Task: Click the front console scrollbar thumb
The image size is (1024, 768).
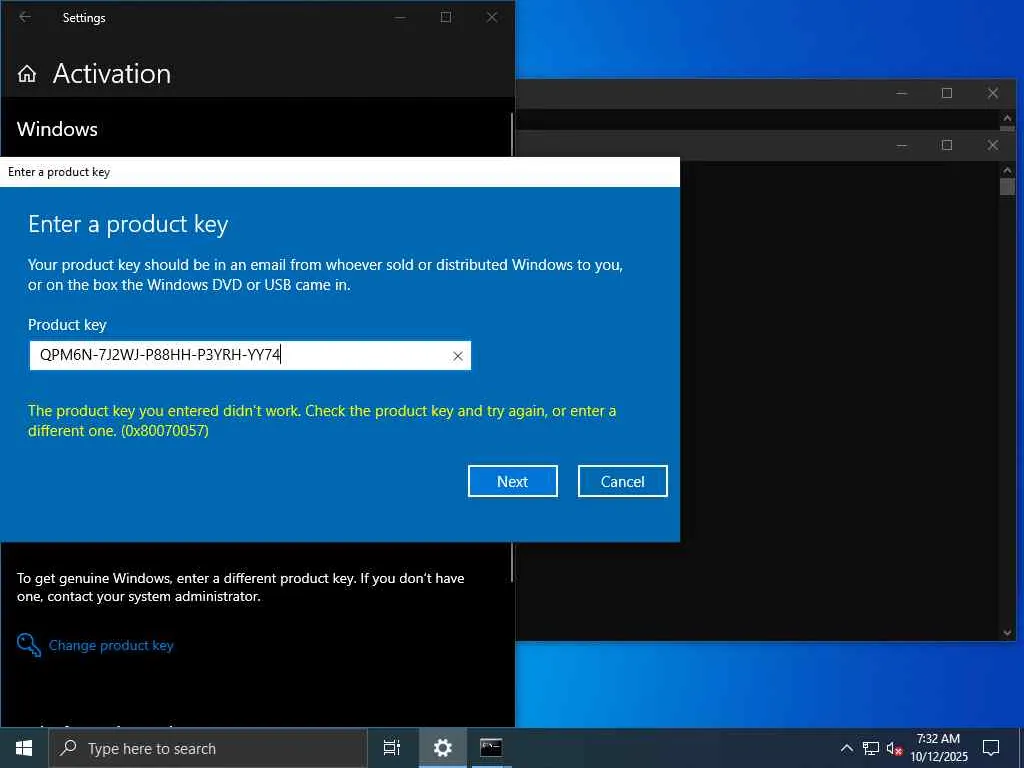Action: tap(1007, 186)
